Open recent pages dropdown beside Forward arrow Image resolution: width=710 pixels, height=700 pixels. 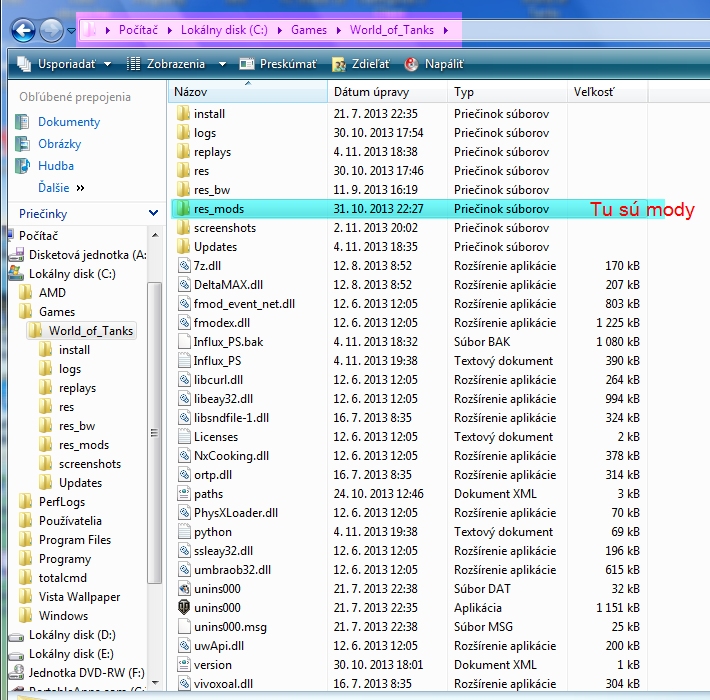tap(71, 31)
